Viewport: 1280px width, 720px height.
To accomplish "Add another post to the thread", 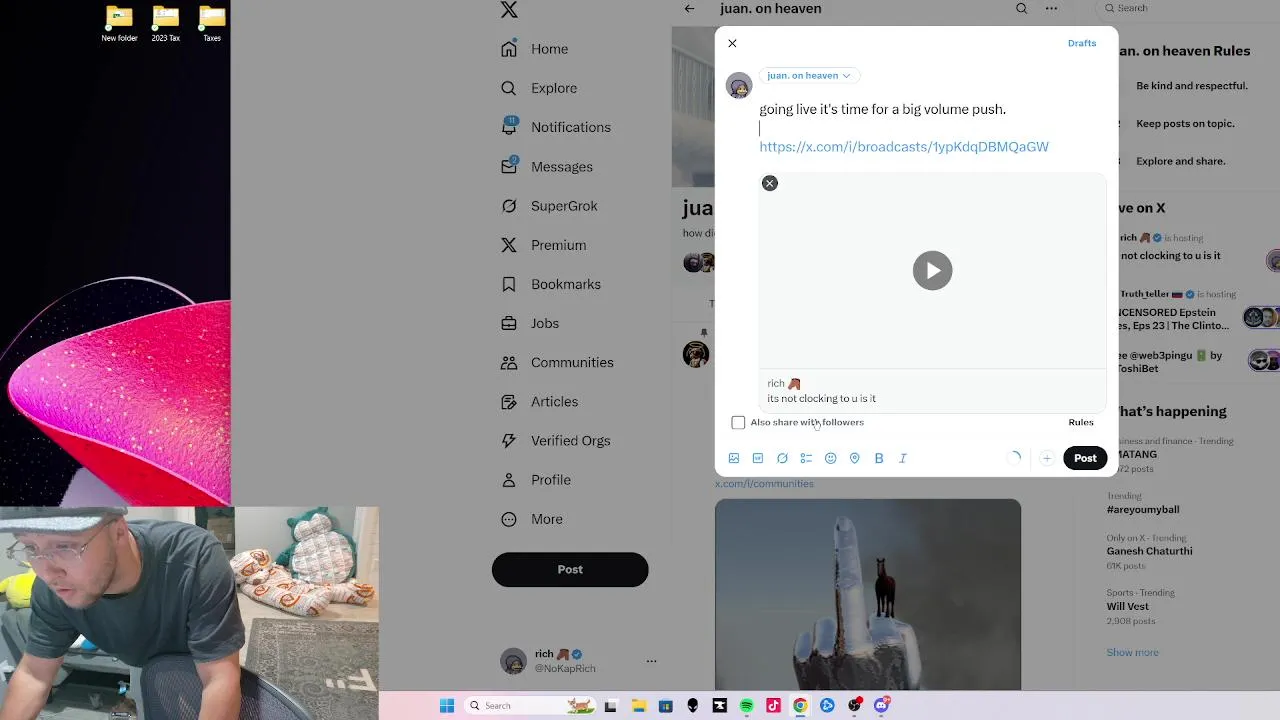I will point(1046,458).
